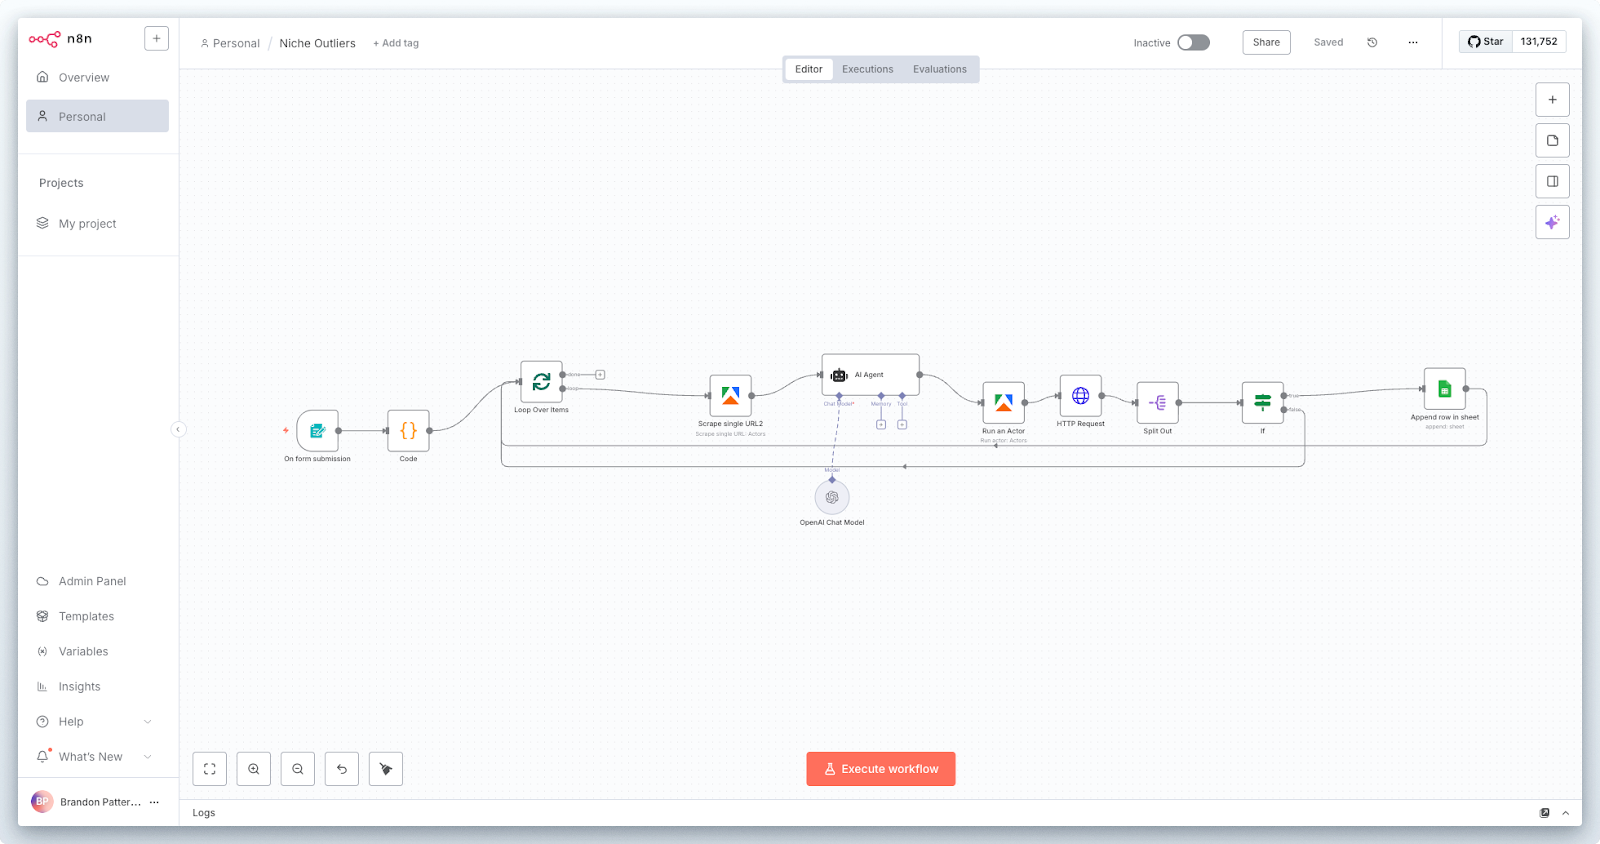Toggle the workflow Inactive switch
The image size is (1600, 844).
pos(1193,43)
